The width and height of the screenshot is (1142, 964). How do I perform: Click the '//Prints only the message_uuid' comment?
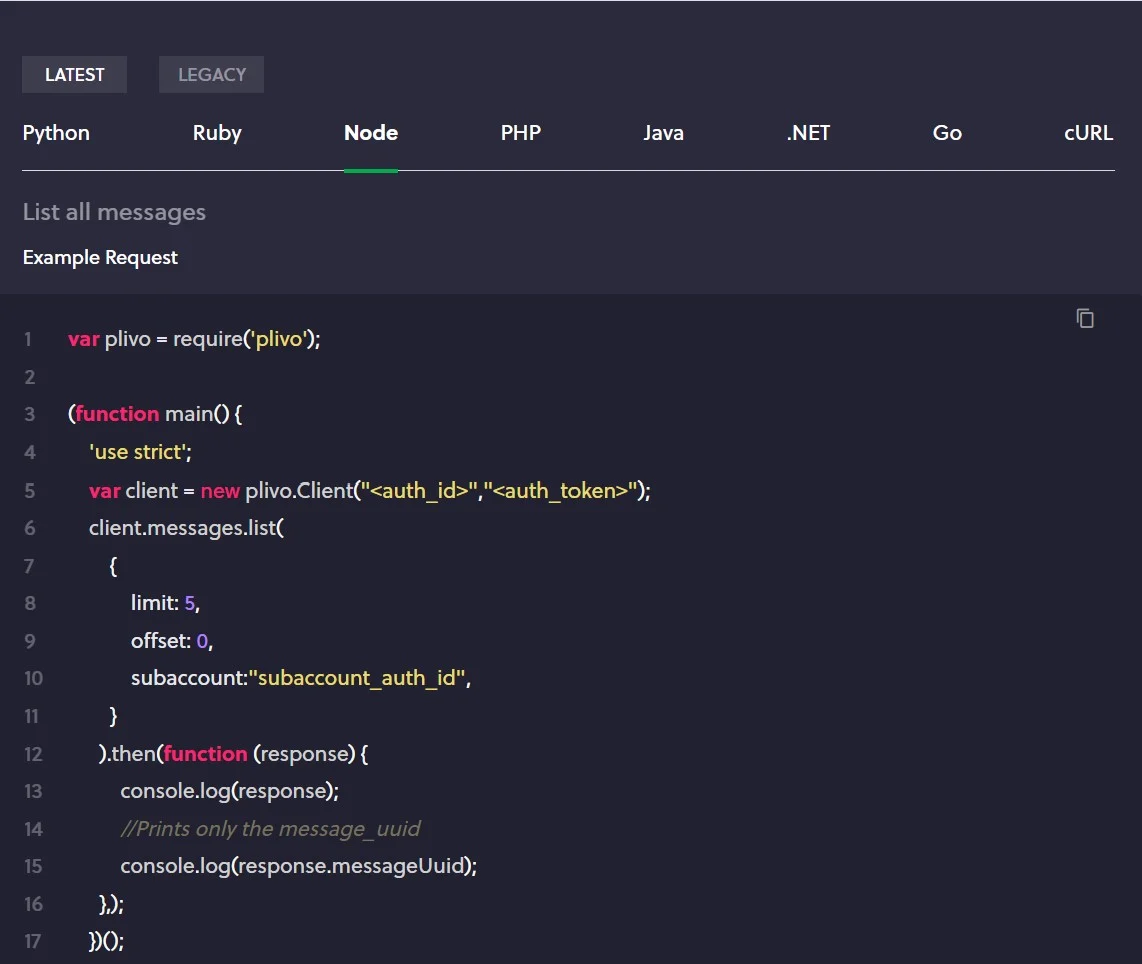click(x=270, y=829)
